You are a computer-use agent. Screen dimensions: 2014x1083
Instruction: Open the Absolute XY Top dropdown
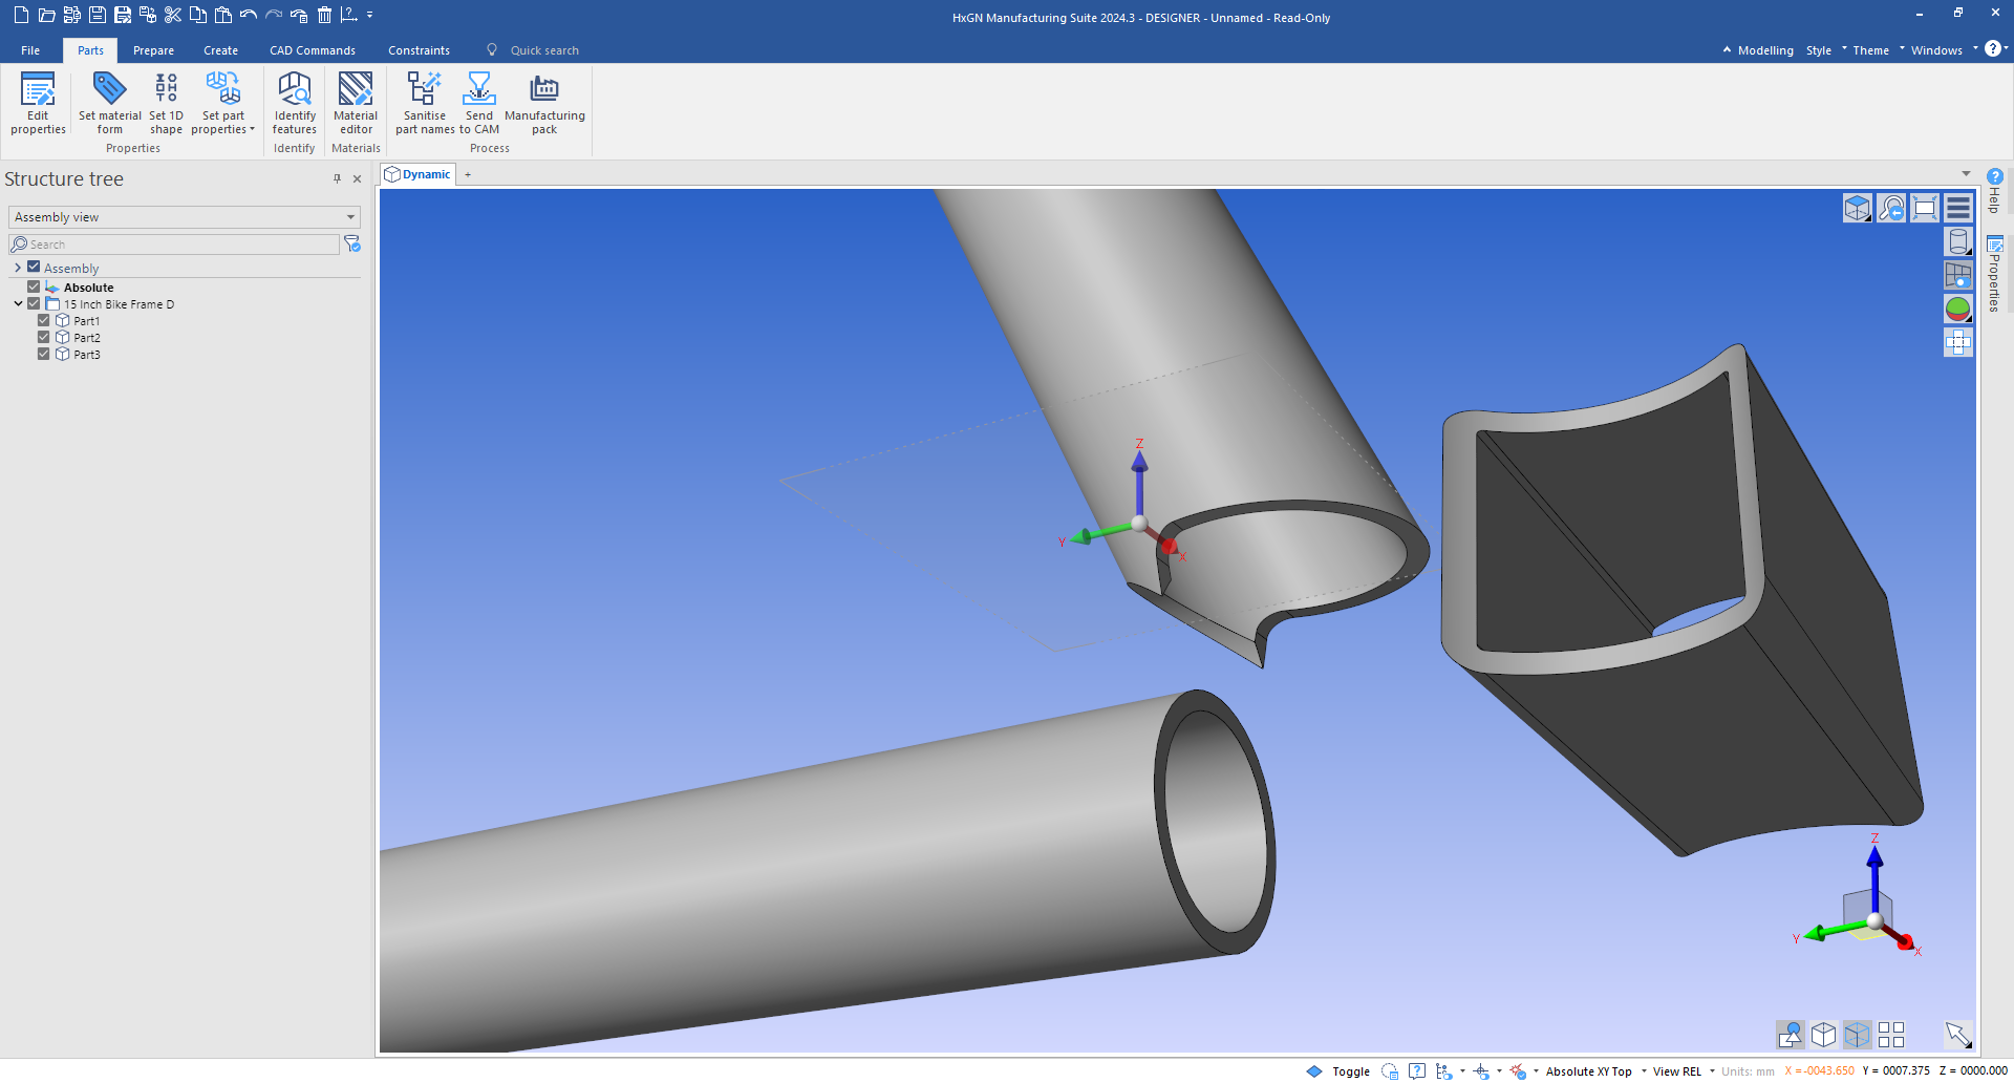click(1595, 1071)
